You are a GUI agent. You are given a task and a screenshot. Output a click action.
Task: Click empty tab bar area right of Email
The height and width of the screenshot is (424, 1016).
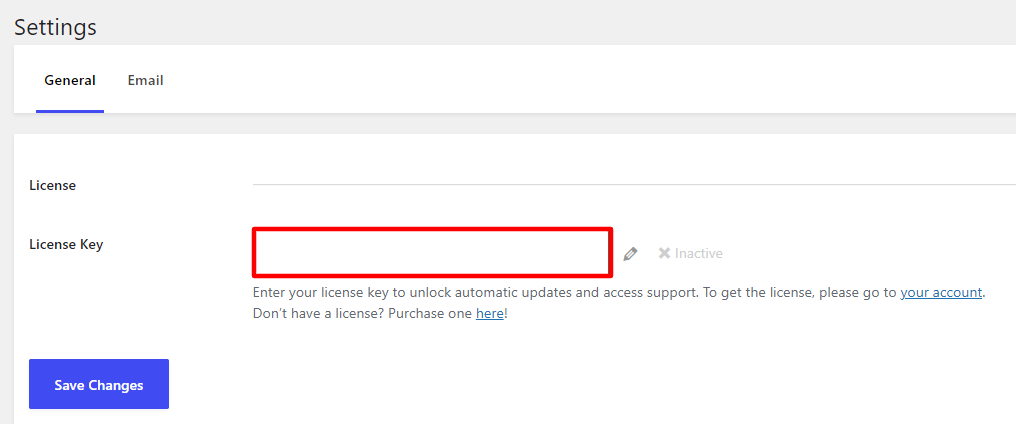click(583, 80)
